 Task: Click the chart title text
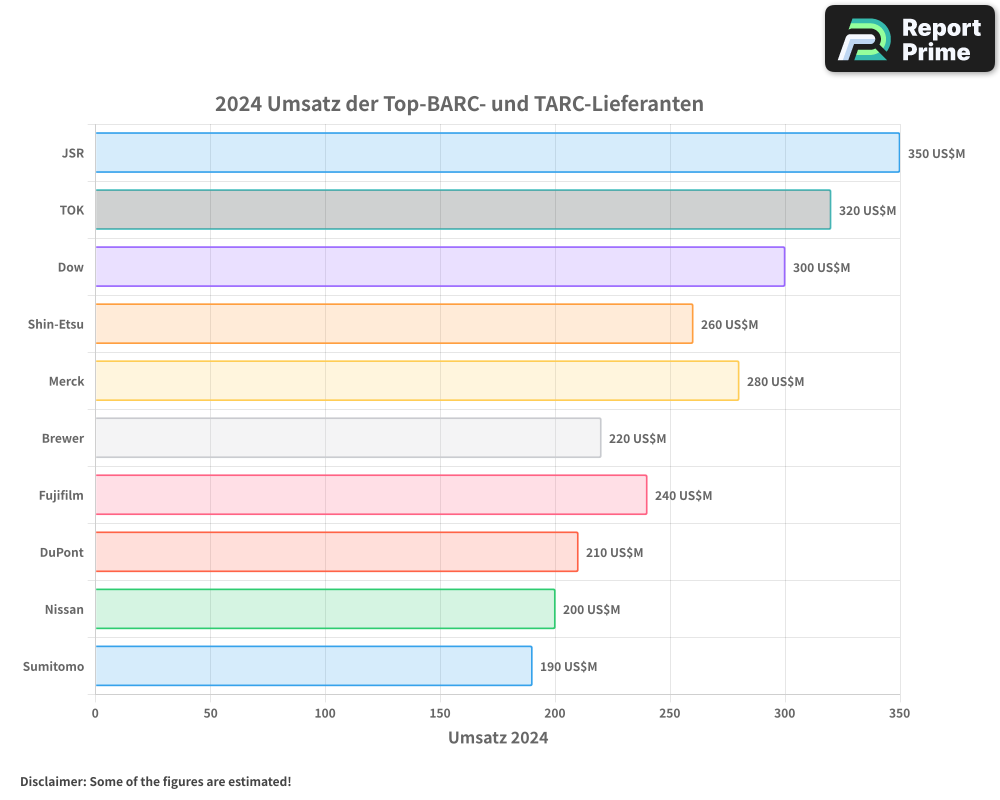(459, 104)
